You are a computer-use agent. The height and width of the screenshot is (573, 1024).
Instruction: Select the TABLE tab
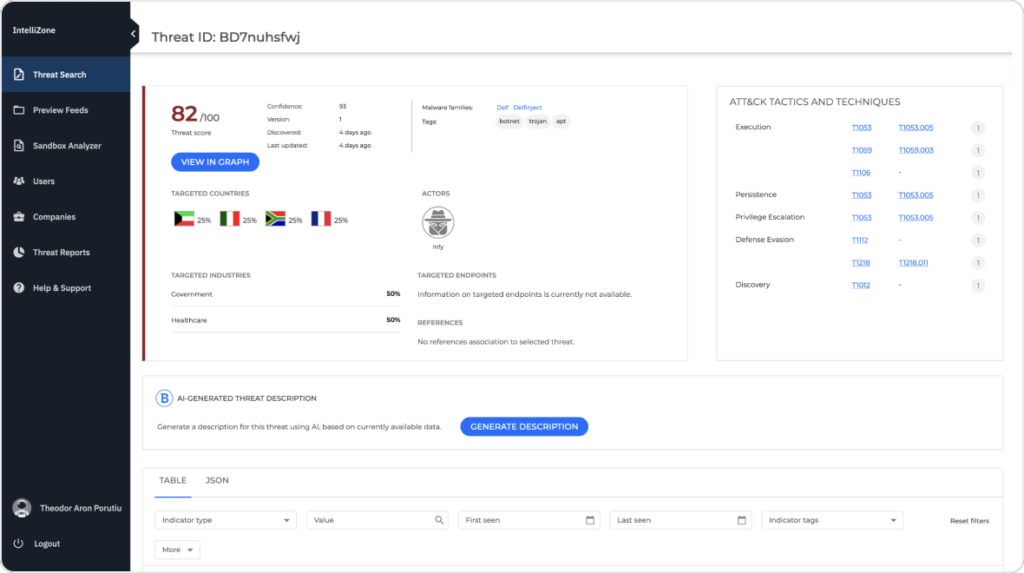point(173,481)
